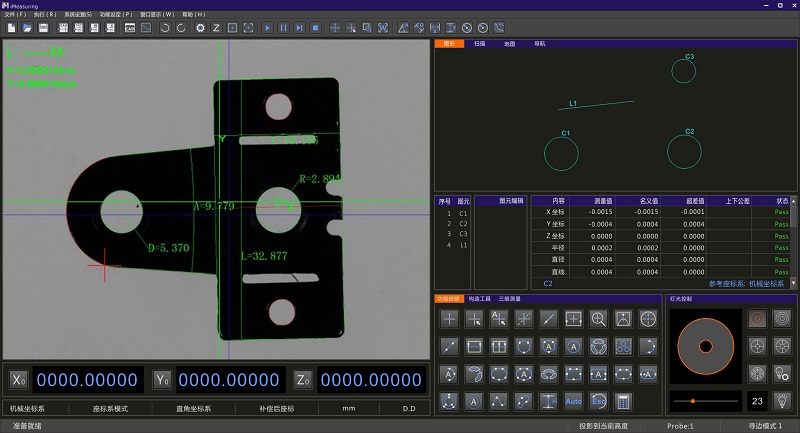This screenshot has height=433, width=800.
Task: Step to the next program item
Action: 299,28
